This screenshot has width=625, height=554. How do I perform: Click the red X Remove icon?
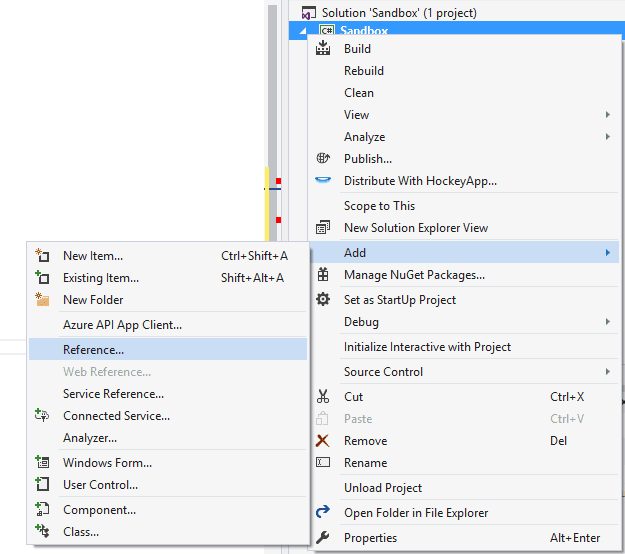tap(323, 441)
